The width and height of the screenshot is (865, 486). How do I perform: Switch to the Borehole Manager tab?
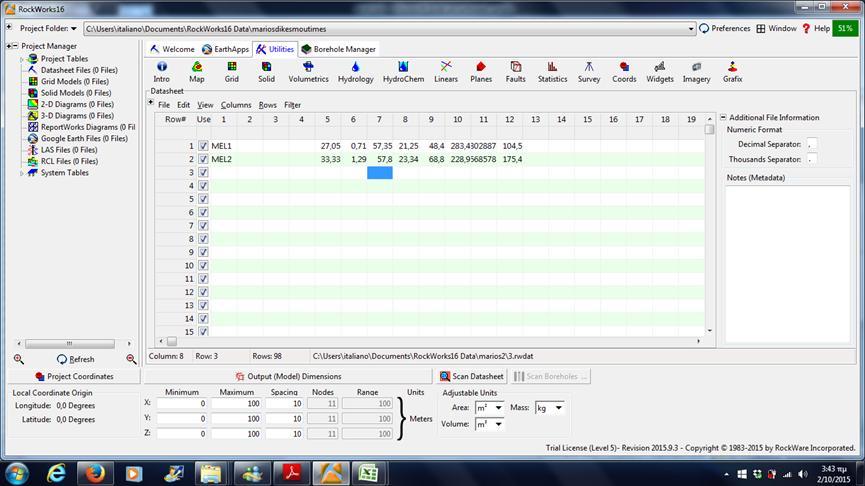(339, 49)
